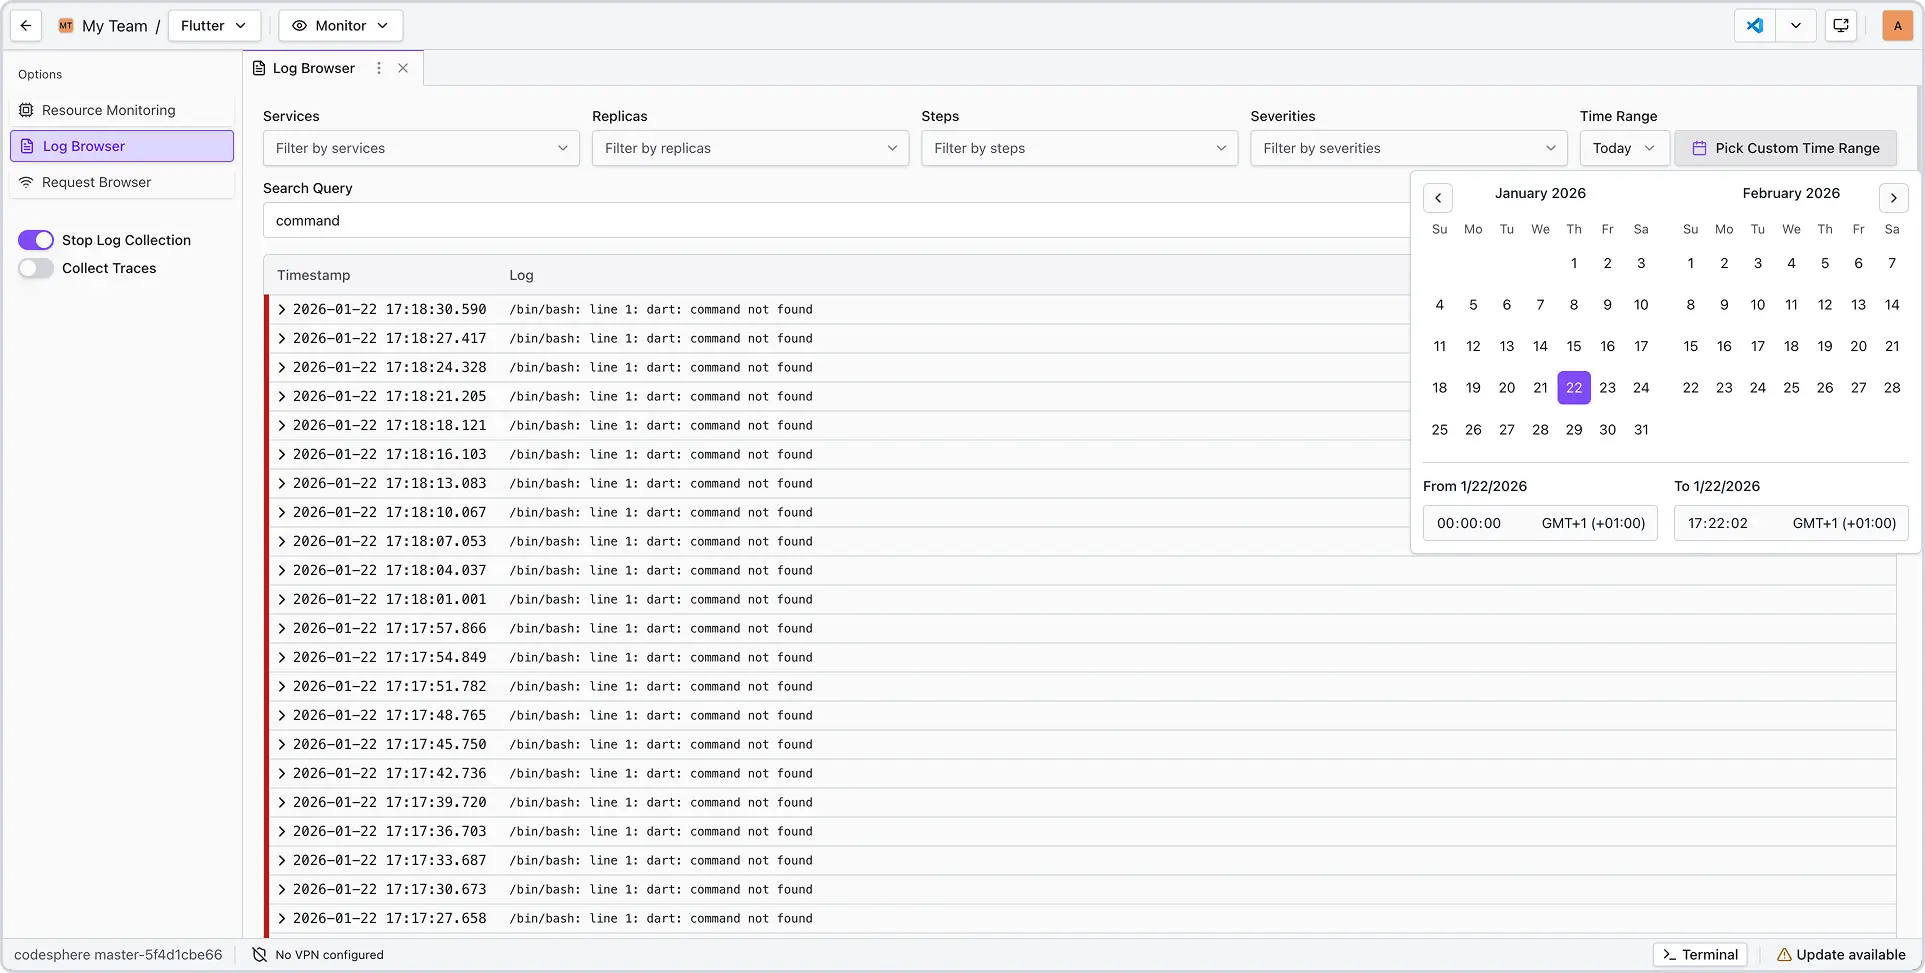Open the Terminal from the status bar
The width and height of the screenshot is (1925, 973).
1700,954
